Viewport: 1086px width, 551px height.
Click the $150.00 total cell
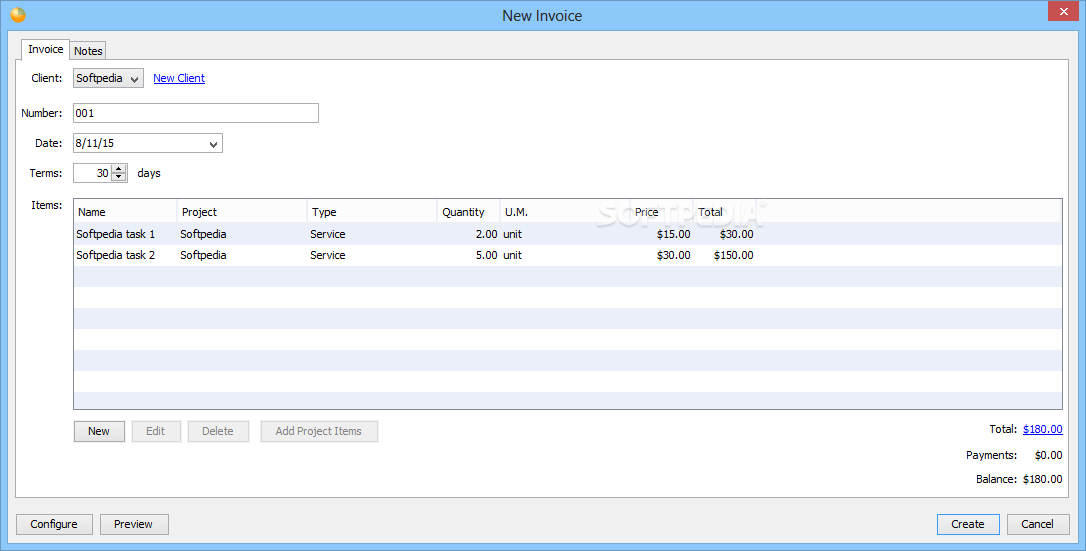733,255
